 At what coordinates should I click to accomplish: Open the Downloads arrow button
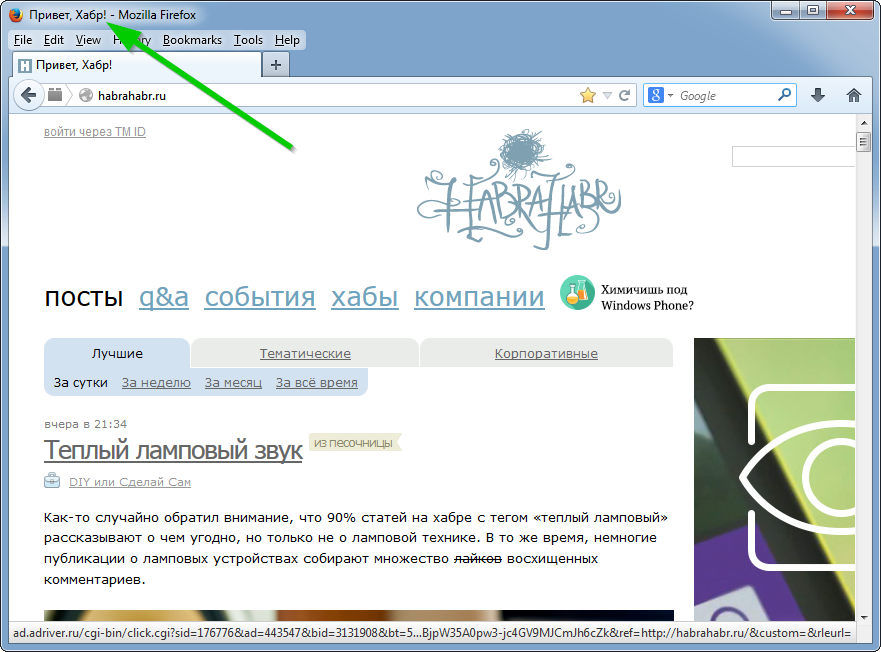coord(818,95)
